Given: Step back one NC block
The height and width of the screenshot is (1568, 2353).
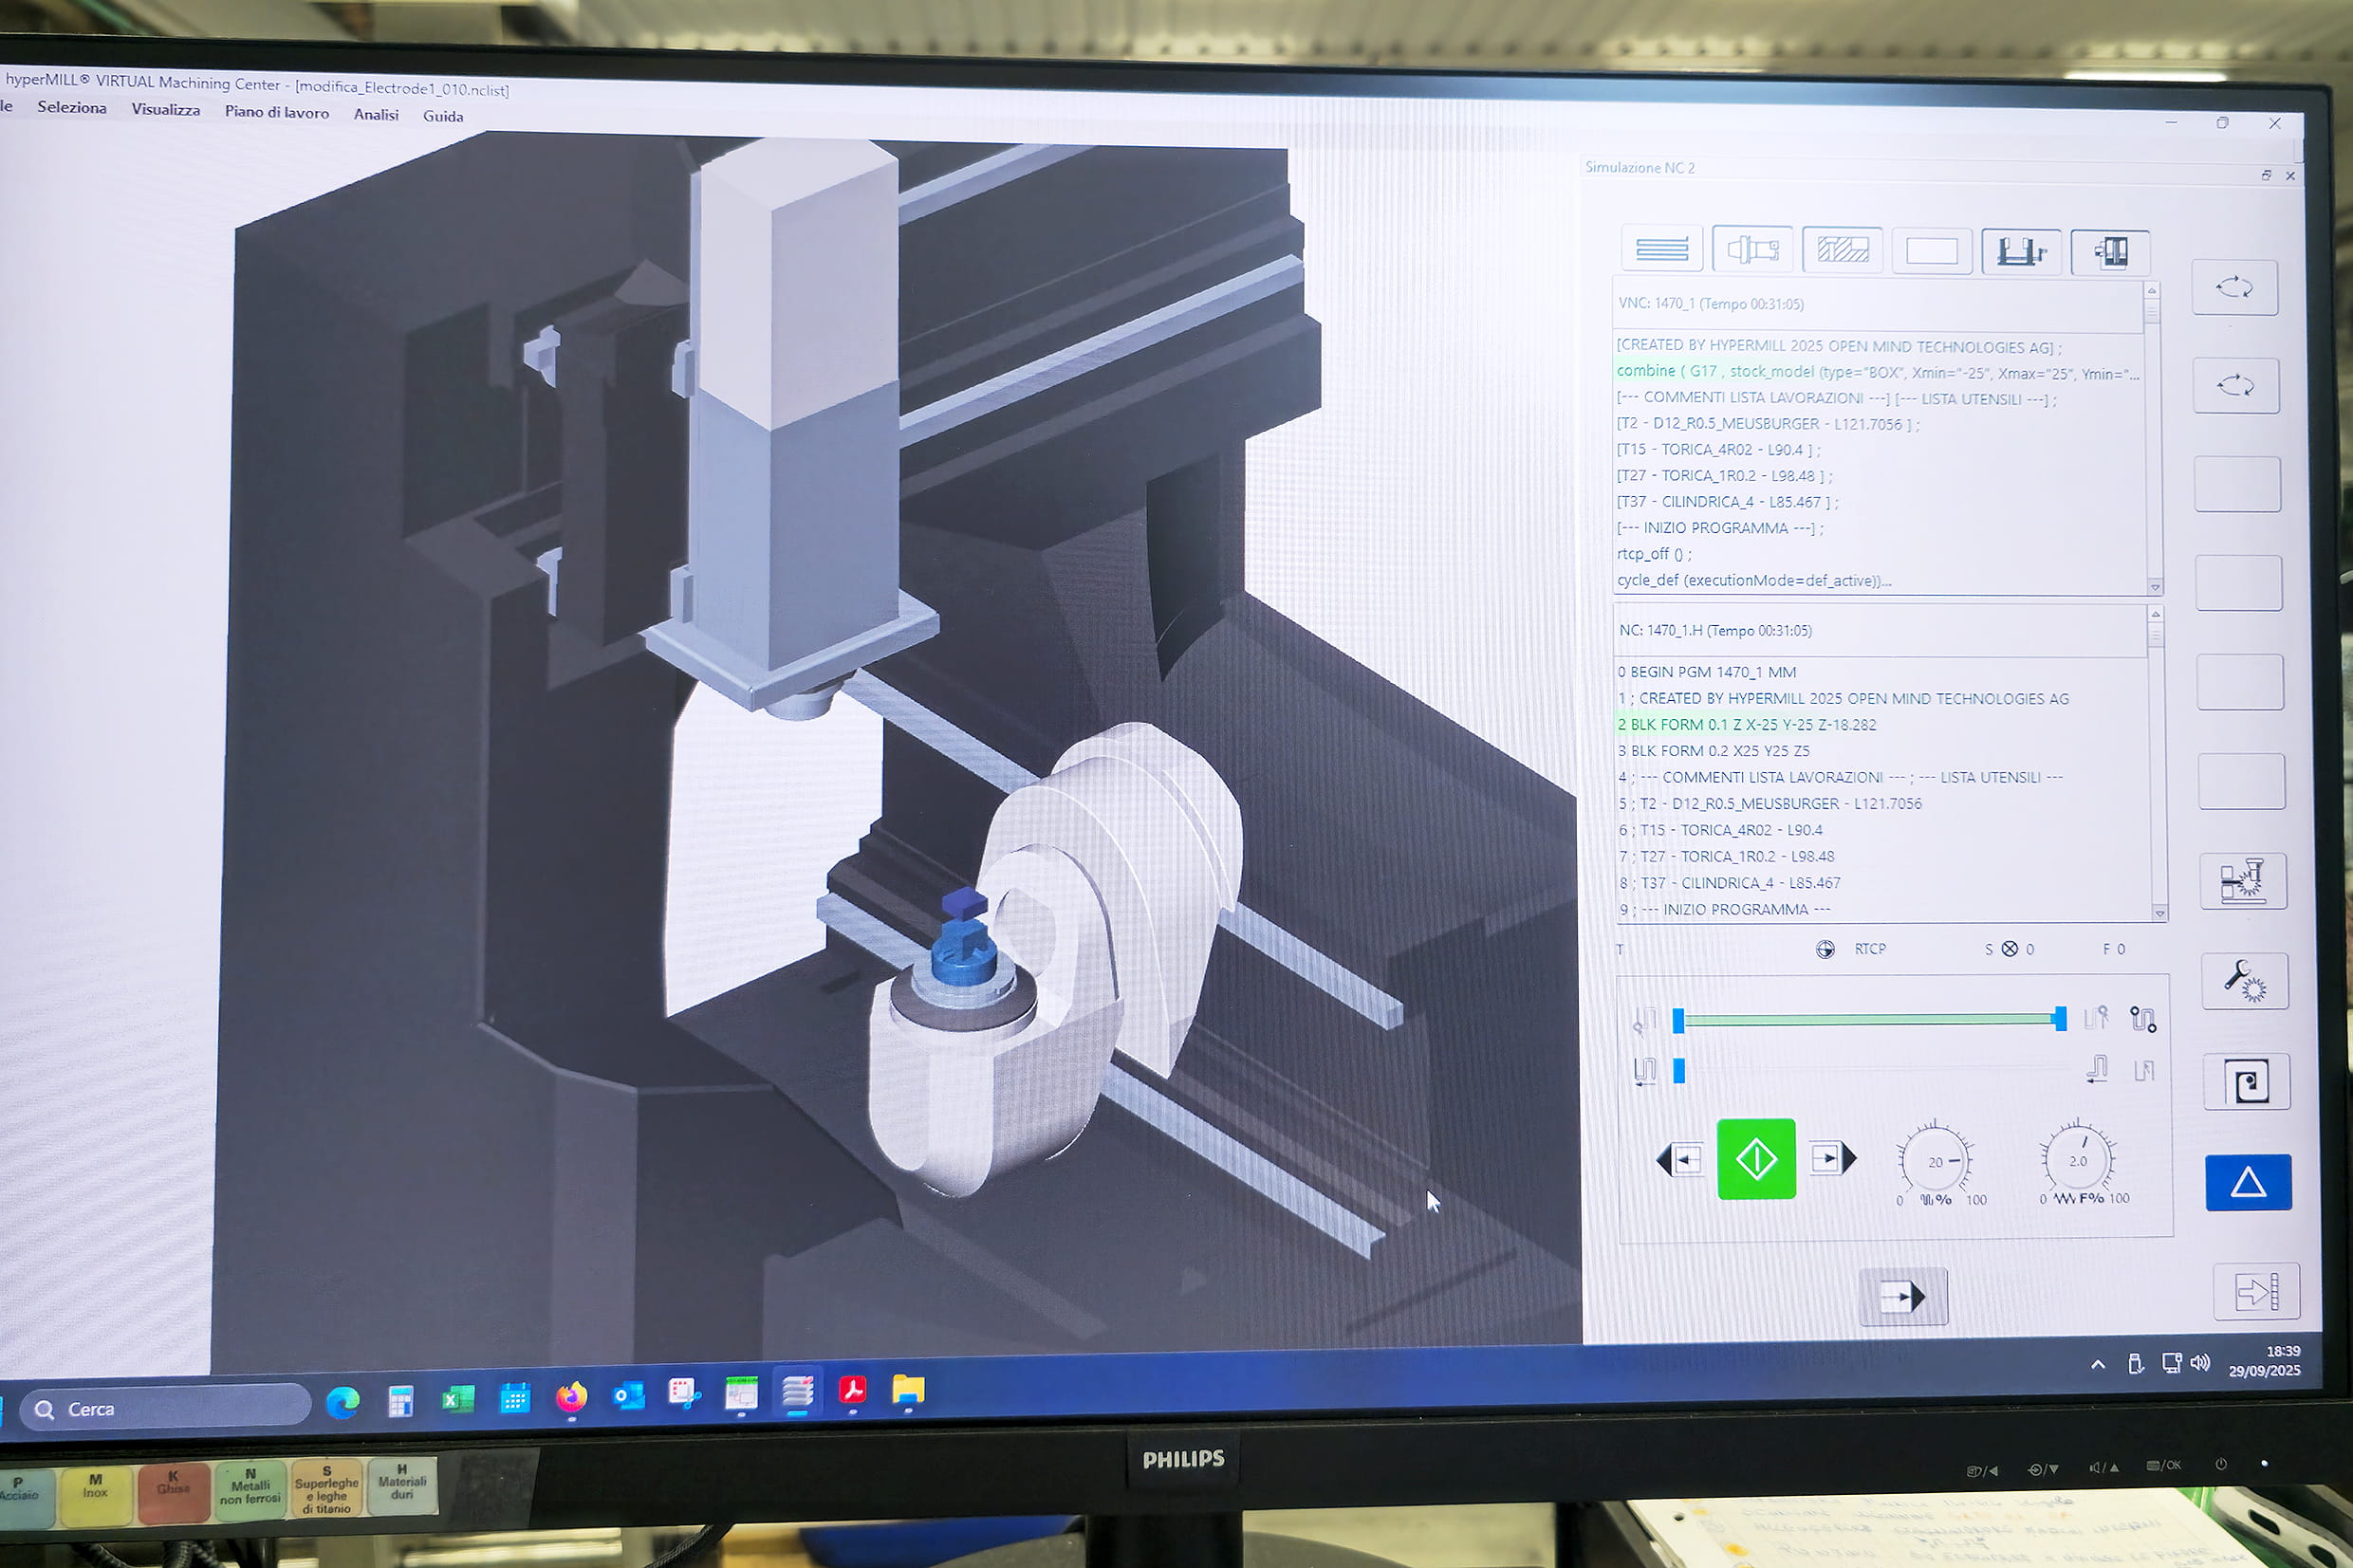Looking at the screenshot, I should click(x=1681, y=1160).
